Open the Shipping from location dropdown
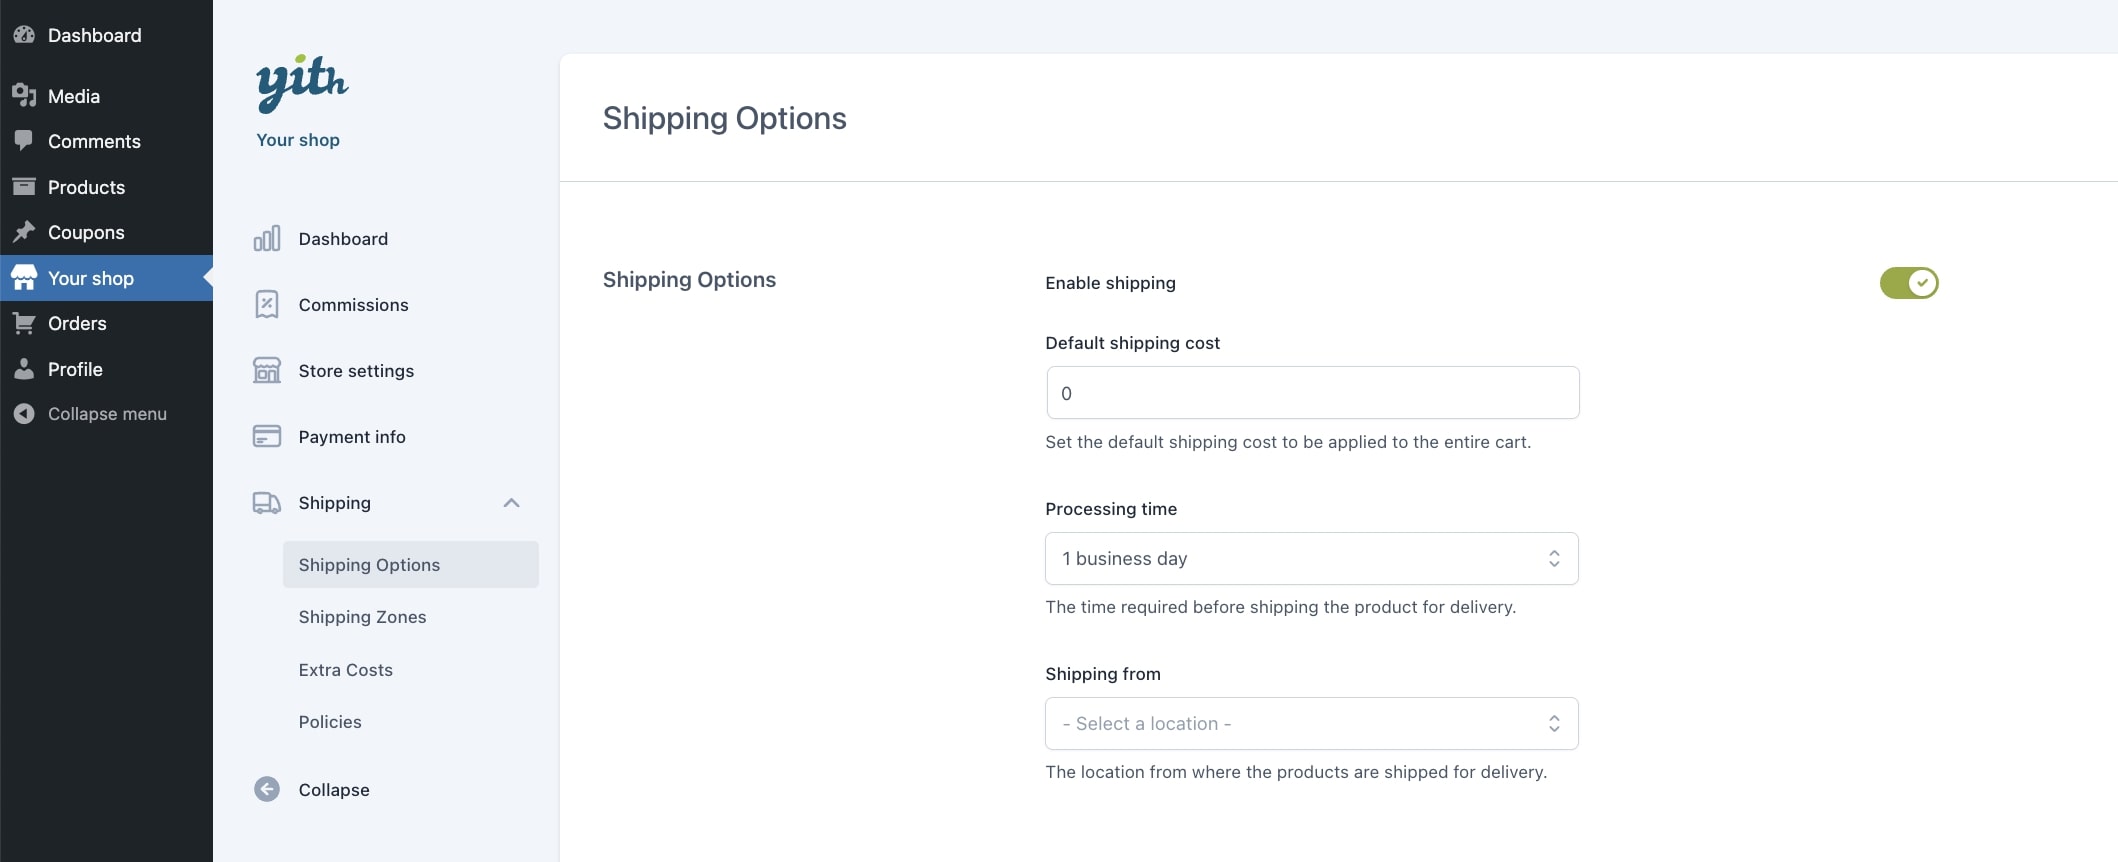The height and width of the screenshot is (862, 2118). pyautogui.click(x=1312, y=724)
